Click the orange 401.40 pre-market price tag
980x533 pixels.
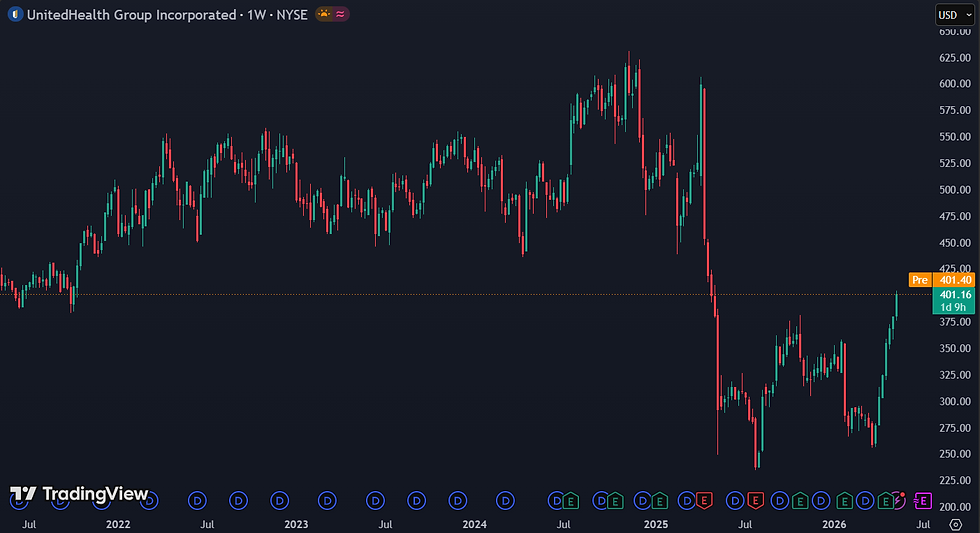[955, 280]
